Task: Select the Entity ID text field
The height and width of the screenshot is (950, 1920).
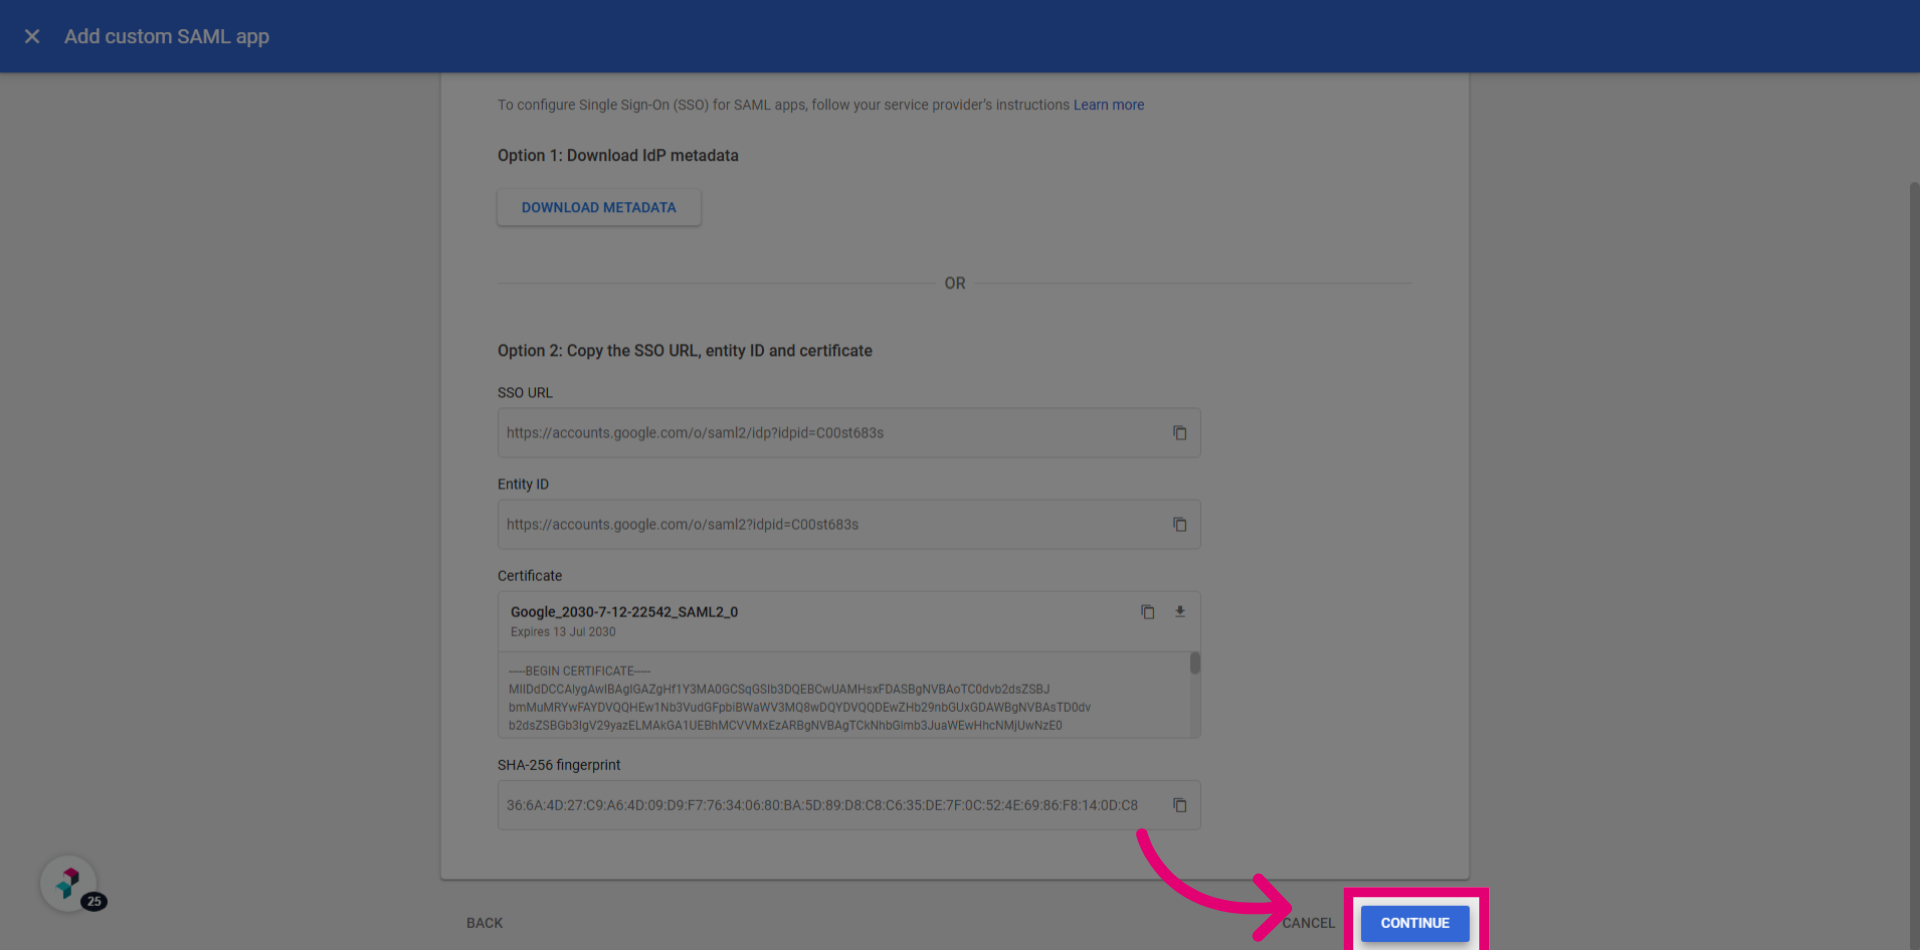Action: (849, 525)
